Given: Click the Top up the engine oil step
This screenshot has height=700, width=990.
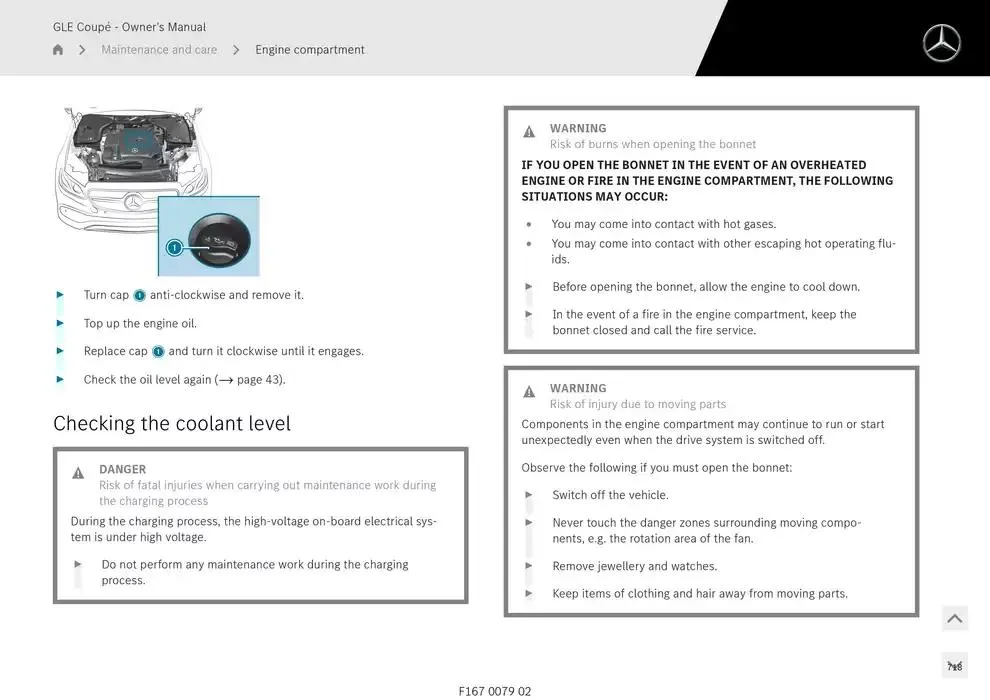Looking at the screenshot, I should coord(140,324).
